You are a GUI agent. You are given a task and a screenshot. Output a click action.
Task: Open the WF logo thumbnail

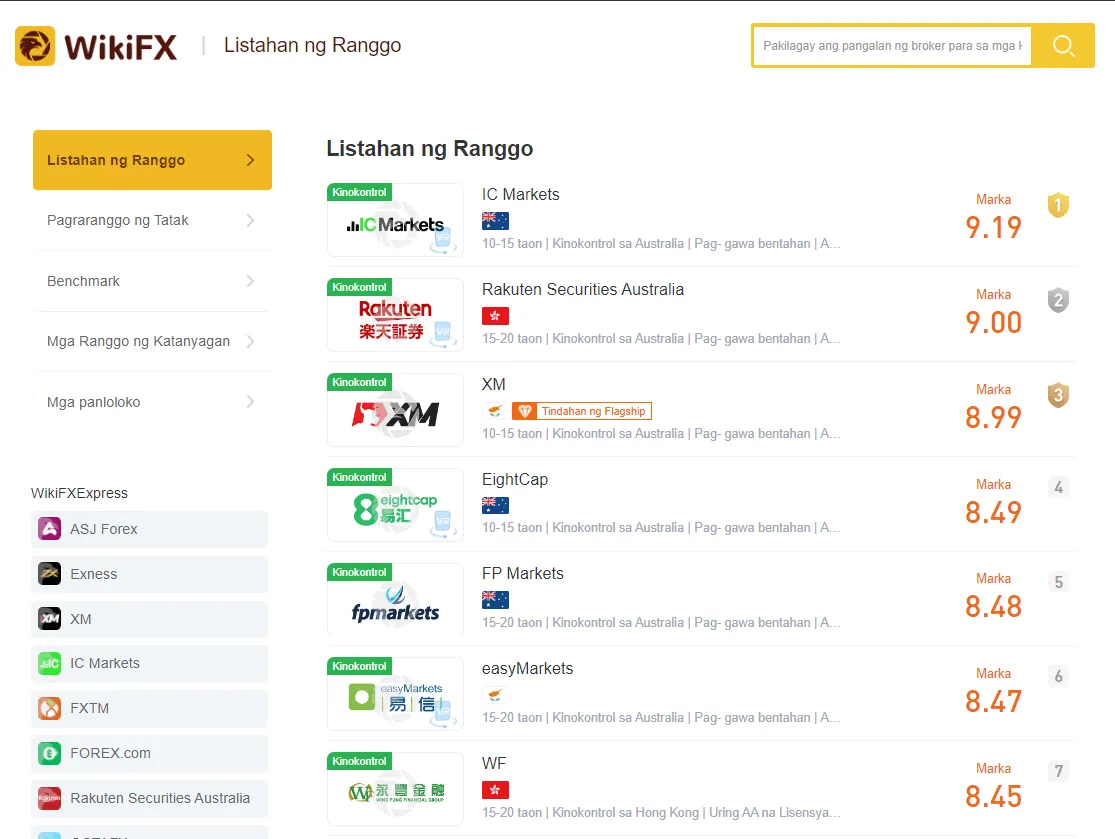pyautogui.click(x=395, y=789)
